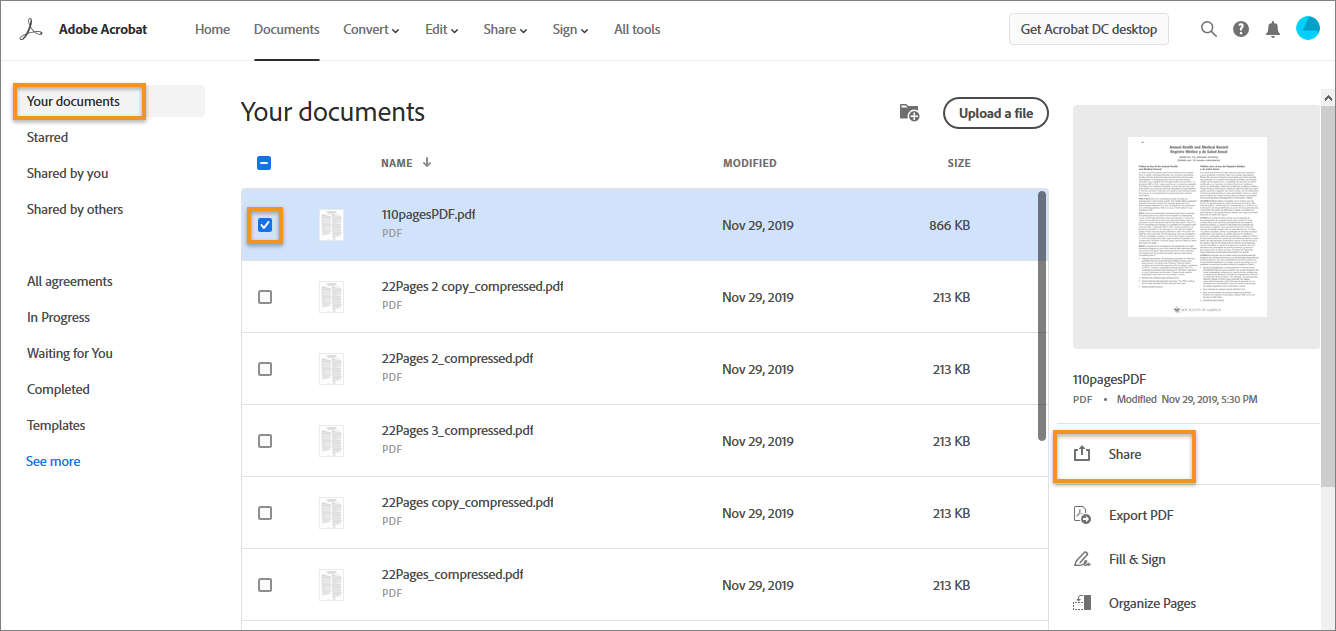The image size is (1336, 631).
Task: Toggle the select-all checkbox in the header
Action: pyautogui.click(x=265, y=163)
